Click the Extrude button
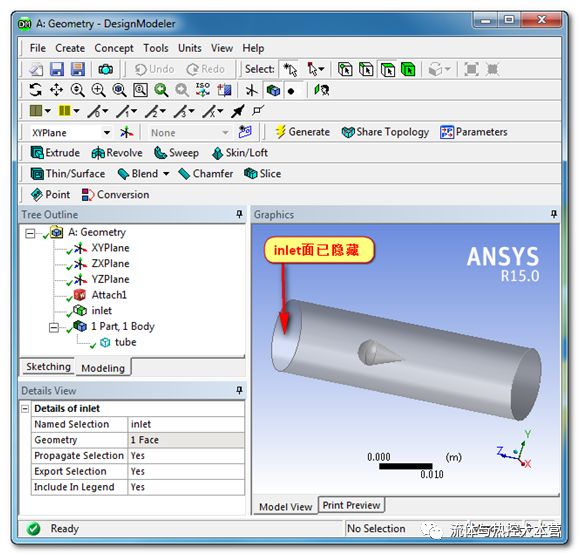Image resolution: width=580 pixels, height=556 pixels. (55, 153)
